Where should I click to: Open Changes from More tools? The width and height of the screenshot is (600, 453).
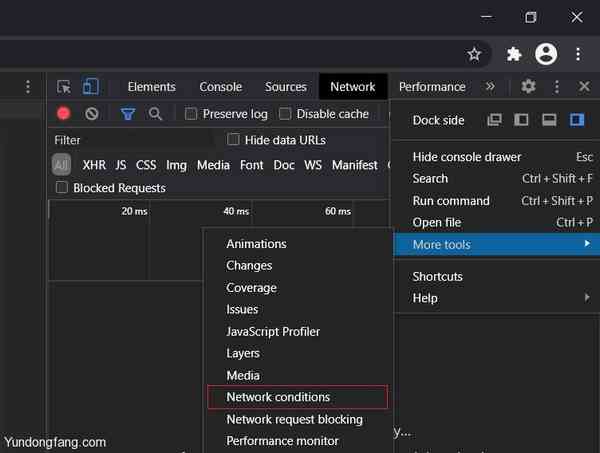[x=297, y=266]
